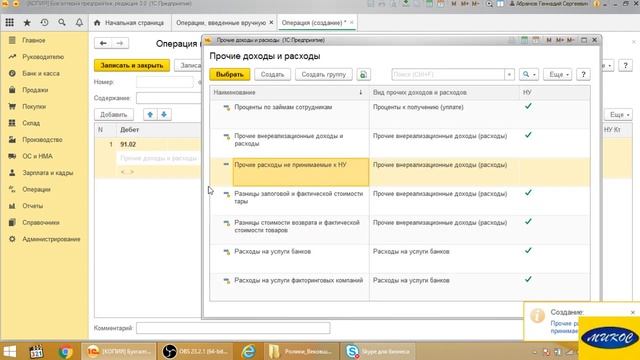Select the Проценты по займам сотрудникам row
The height and width of the screenshot is (360, 640).
coord(400,114)
